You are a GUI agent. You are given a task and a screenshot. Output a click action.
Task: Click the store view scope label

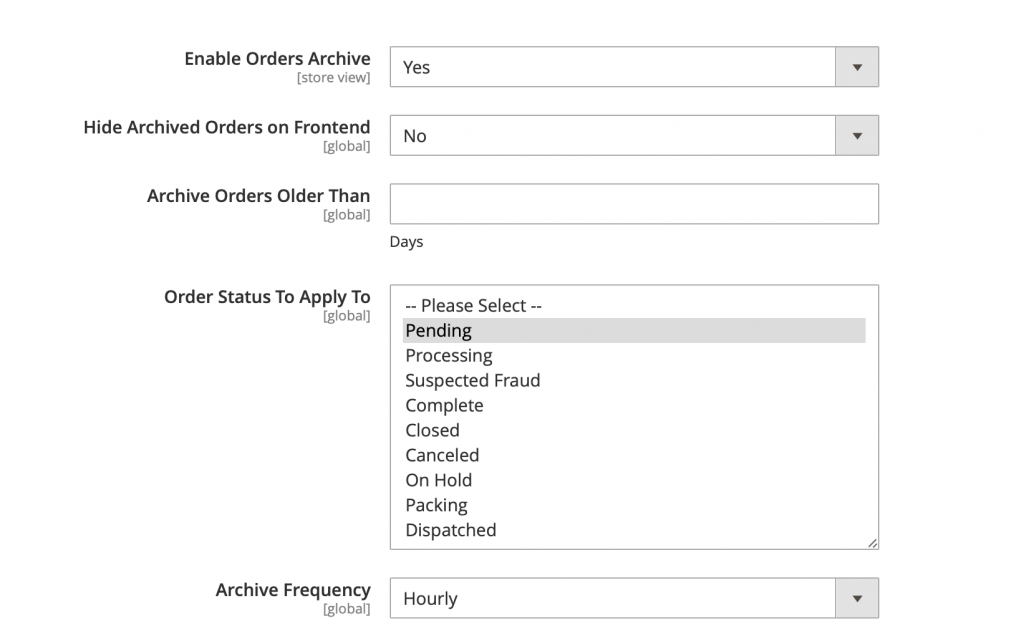coord(334,77)
